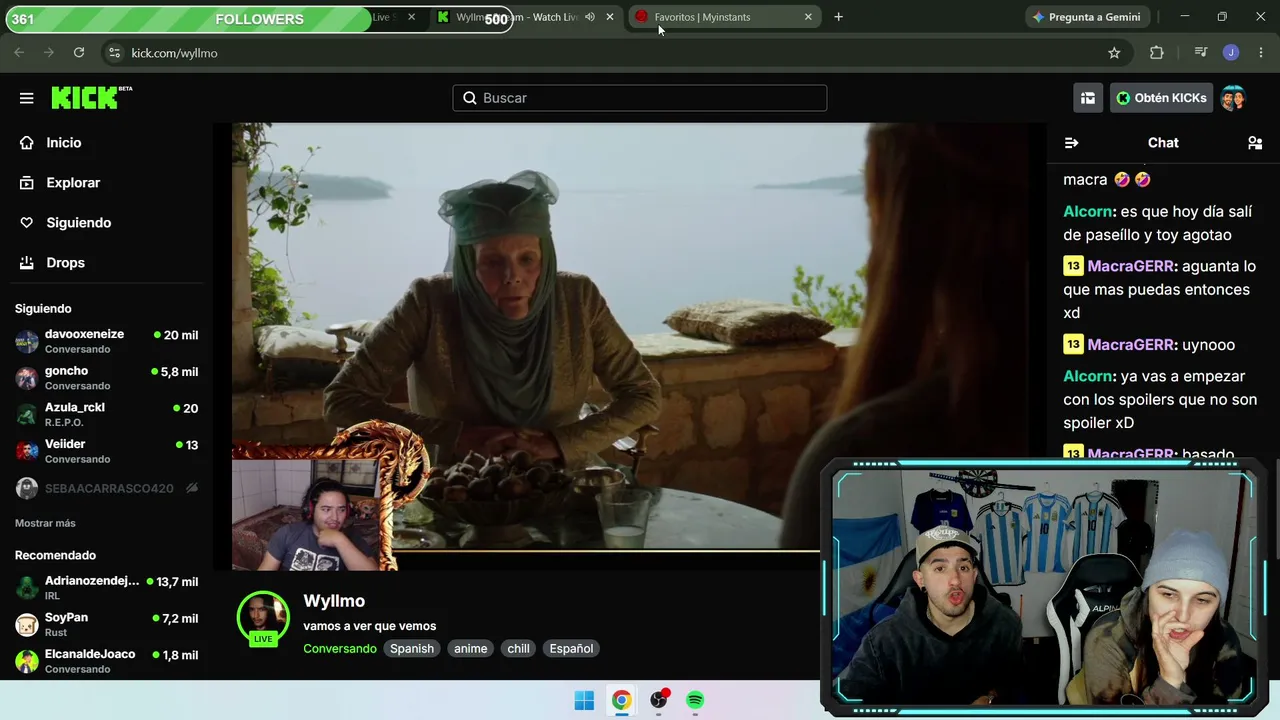The height and width of the screenshot is (720, 1280).
Task: Open goncho channel in the sidebar
Action: click(x=106, y=378)
